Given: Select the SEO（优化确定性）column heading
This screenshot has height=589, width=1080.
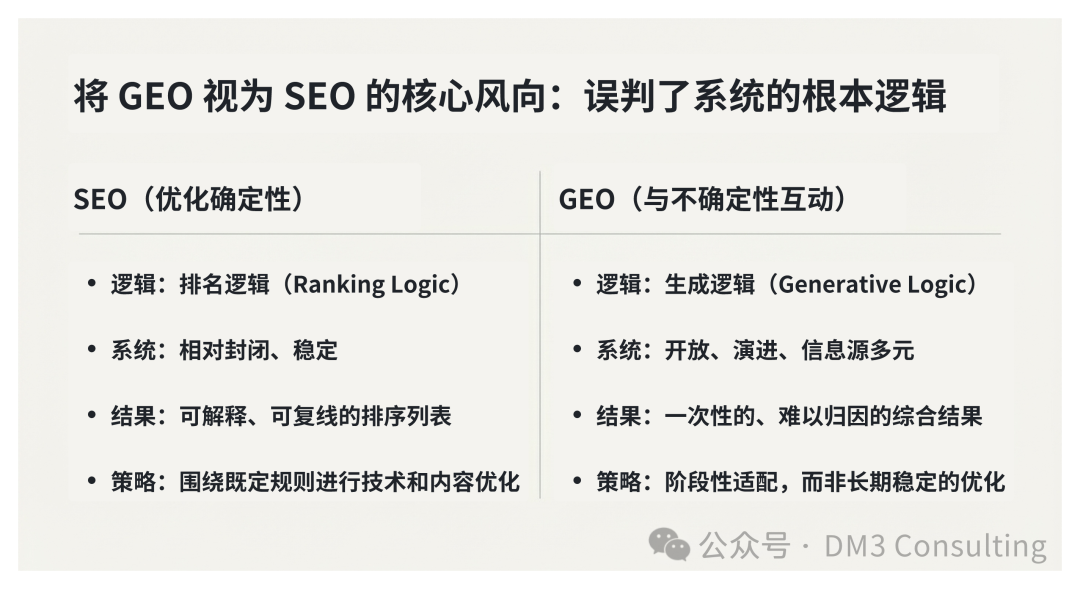Looking at the screenshot, I should tap(190, 199).
